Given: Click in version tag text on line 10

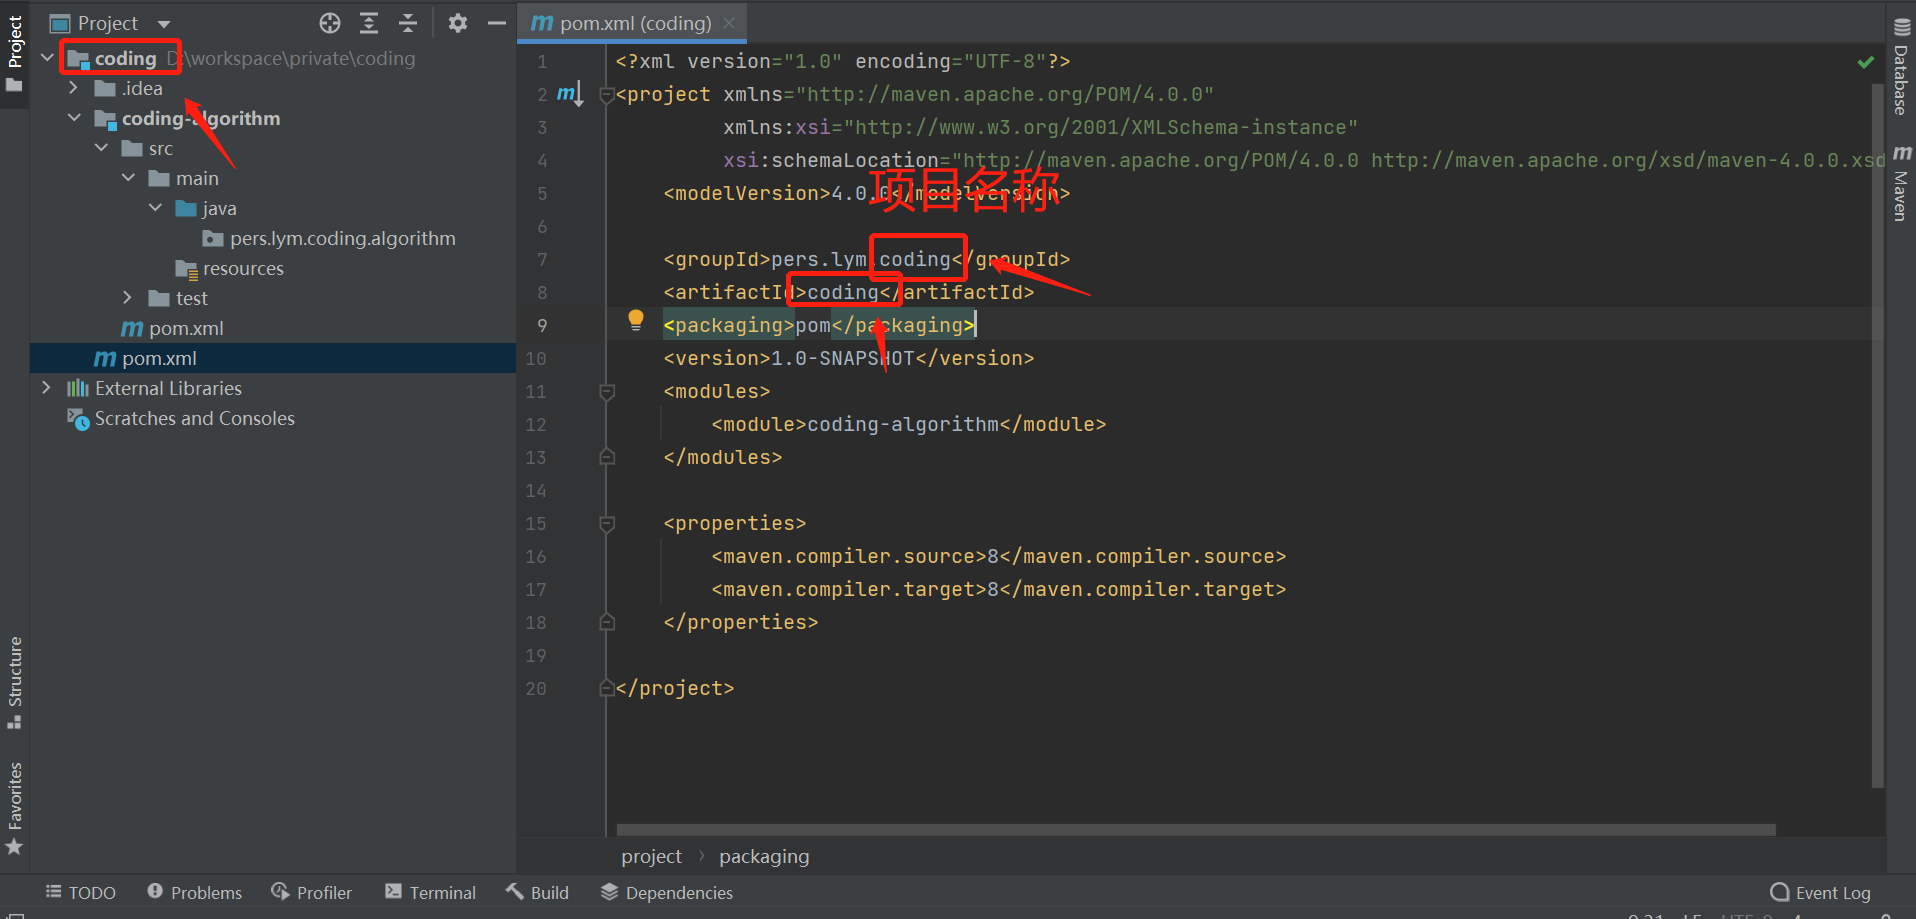Looking at the screenshot, I should tap(849, 358).
